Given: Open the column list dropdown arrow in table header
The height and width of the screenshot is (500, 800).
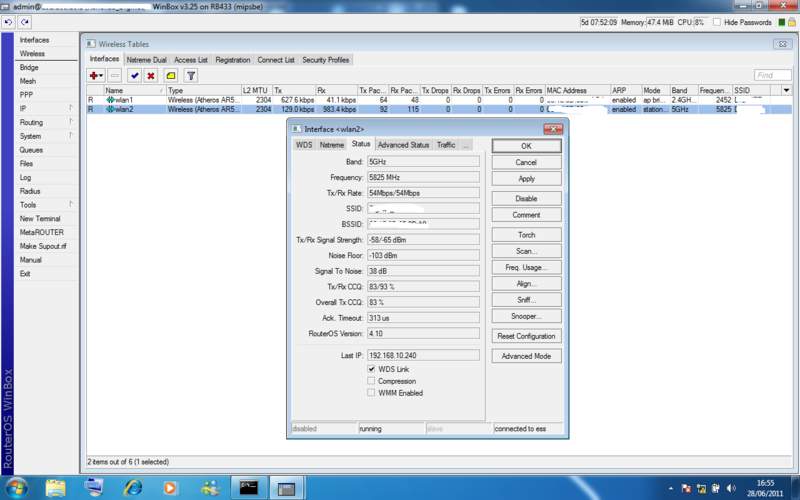Looking at the screenshot, I should click(x=785, y=90).
